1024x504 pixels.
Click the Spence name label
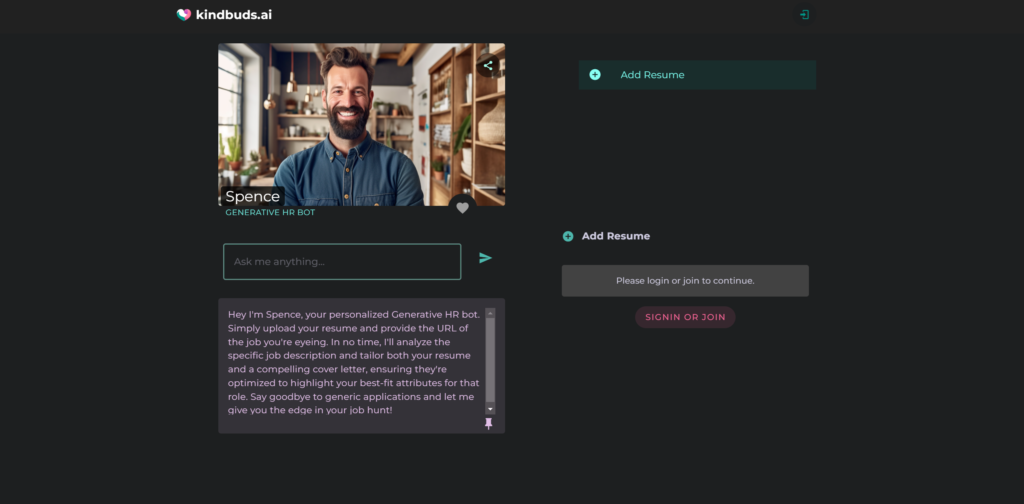point(252,197)
